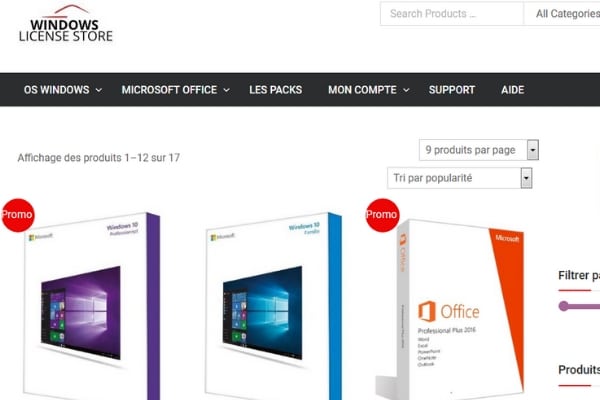Click the Promo badge on Windows 10 Pro
This screenshot has height=400, width=600.
[18, 215]
